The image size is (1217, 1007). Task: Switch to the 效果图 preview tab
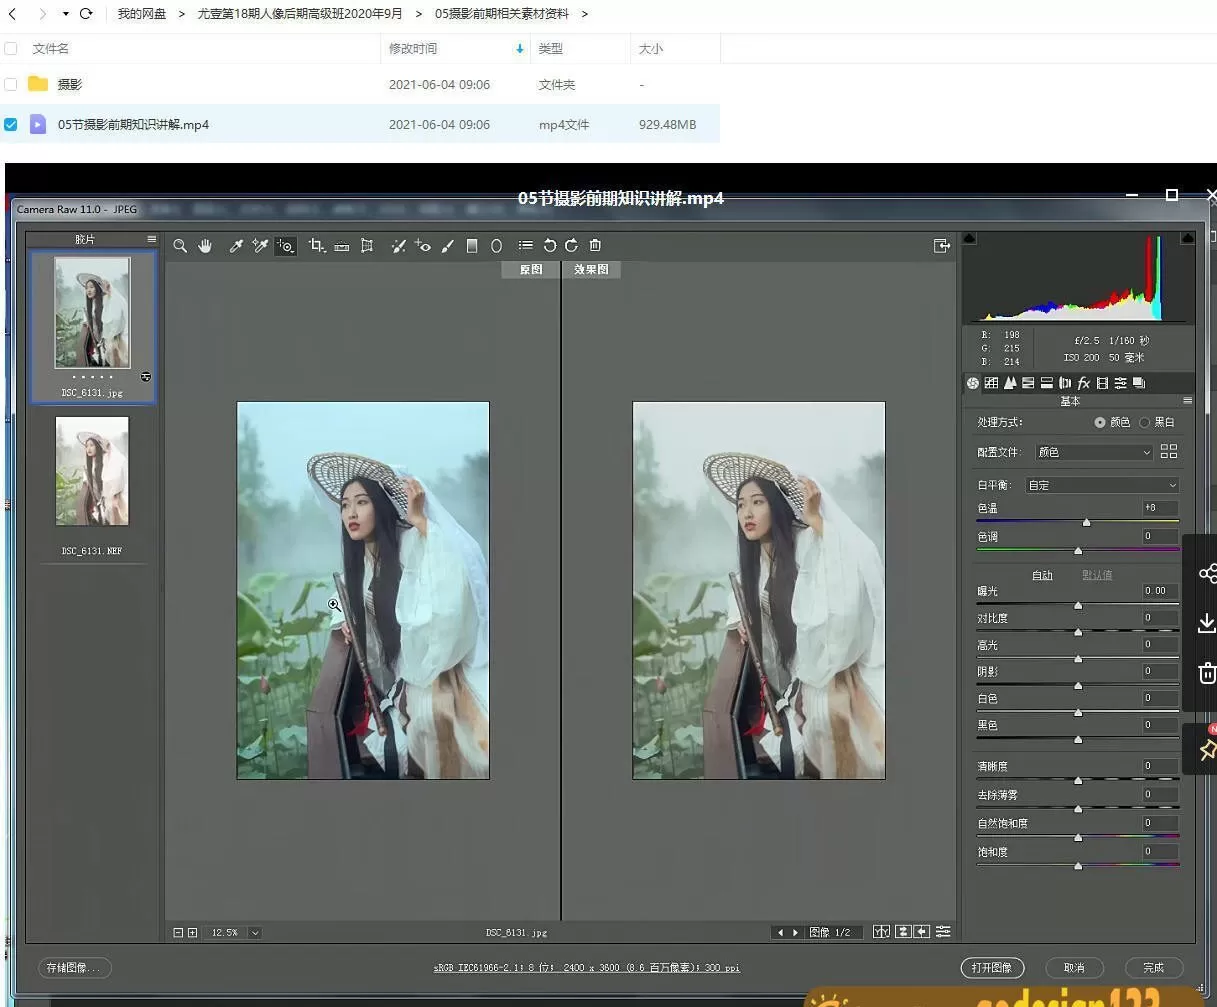click(x=591, y=270)
